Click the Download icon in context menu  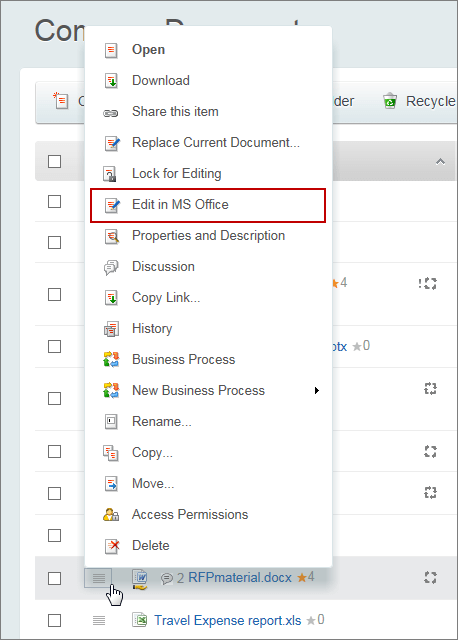111,81
